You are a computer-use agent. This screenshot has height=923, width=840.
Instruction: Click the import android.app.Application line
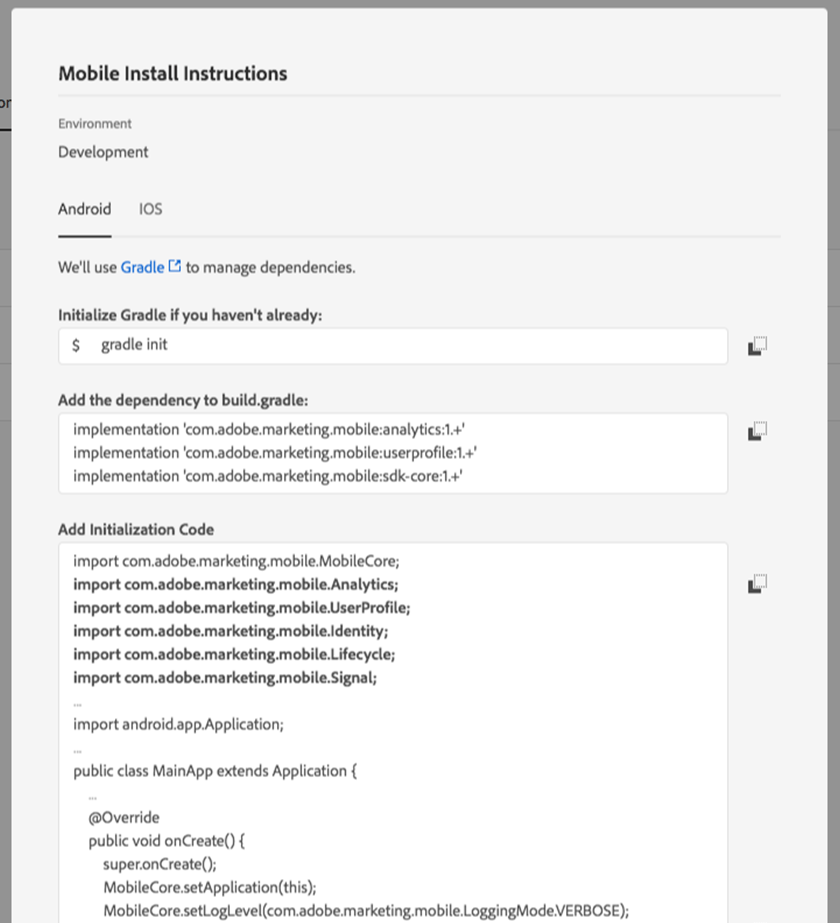coord(178,724)
